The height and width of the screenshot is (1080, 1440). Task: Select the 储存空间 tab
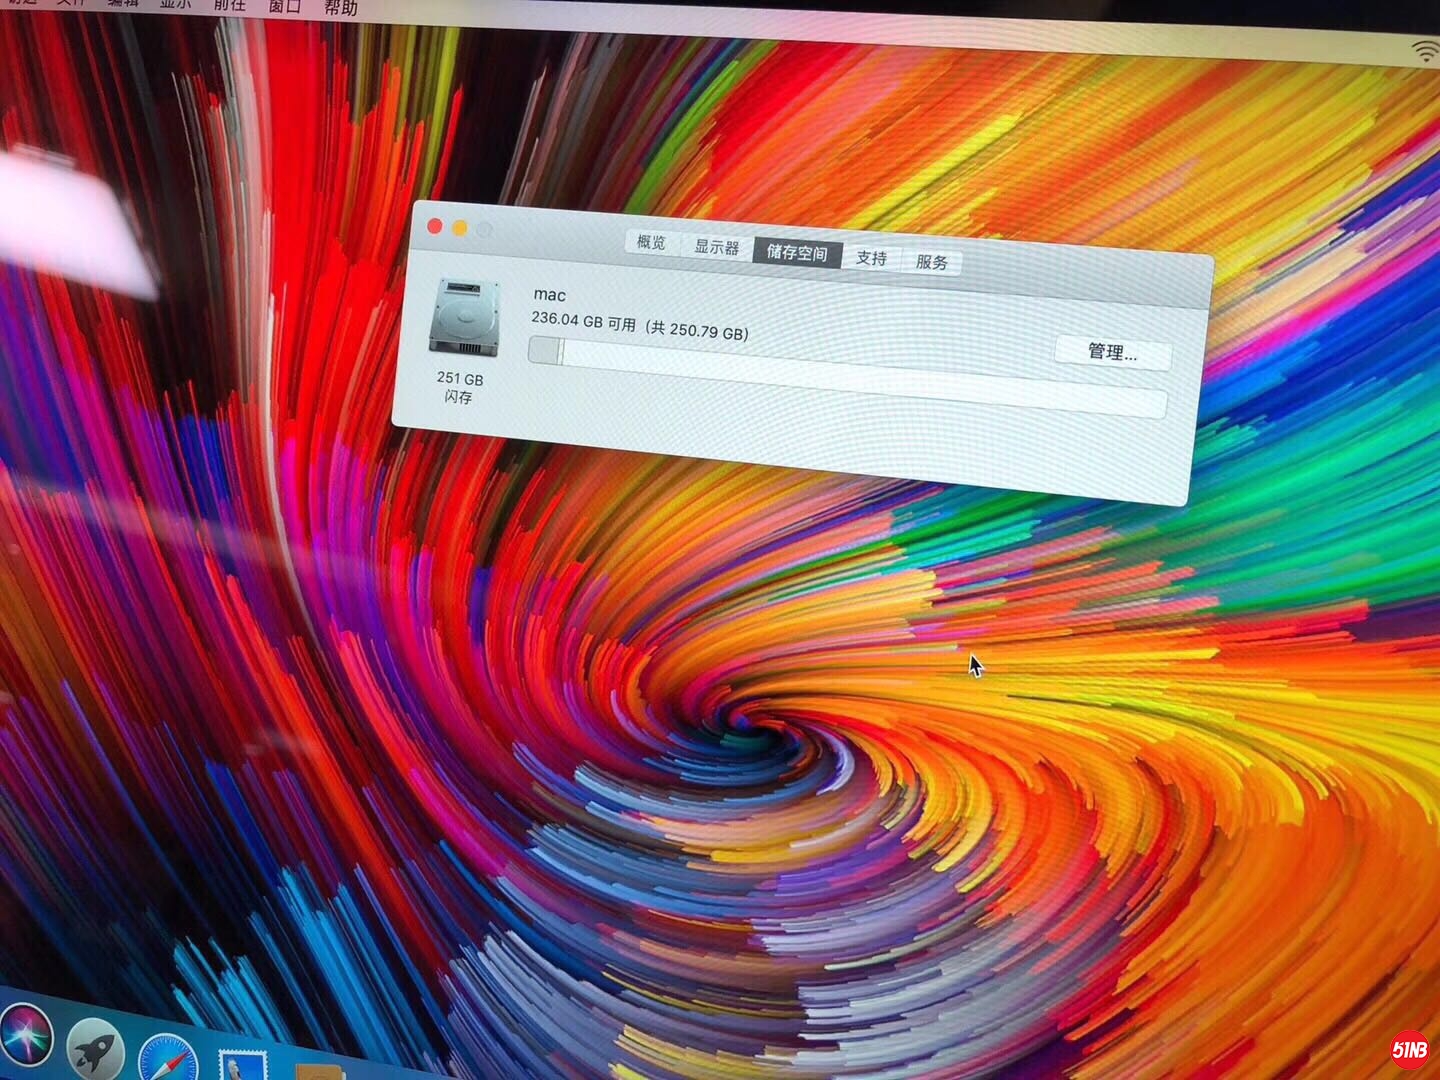pyautogui.click(x=797, y=252)
